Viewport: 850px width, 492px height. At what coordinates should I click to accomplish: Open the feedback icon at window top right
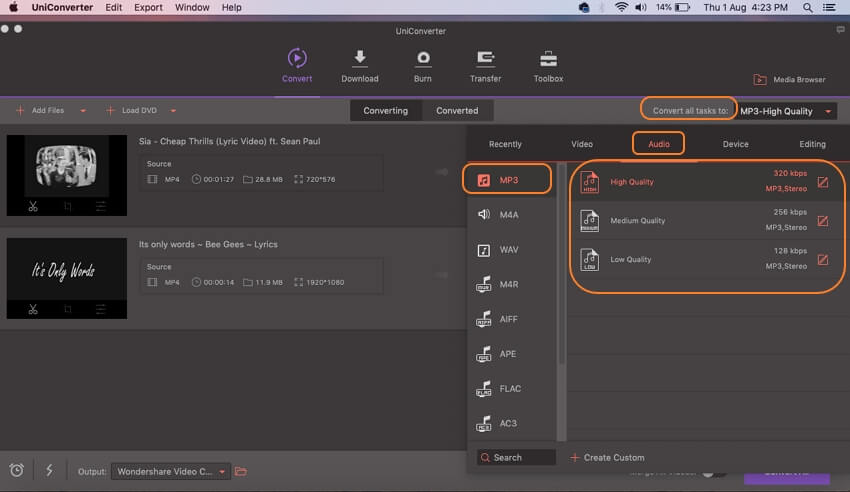[x=840, y=30]
